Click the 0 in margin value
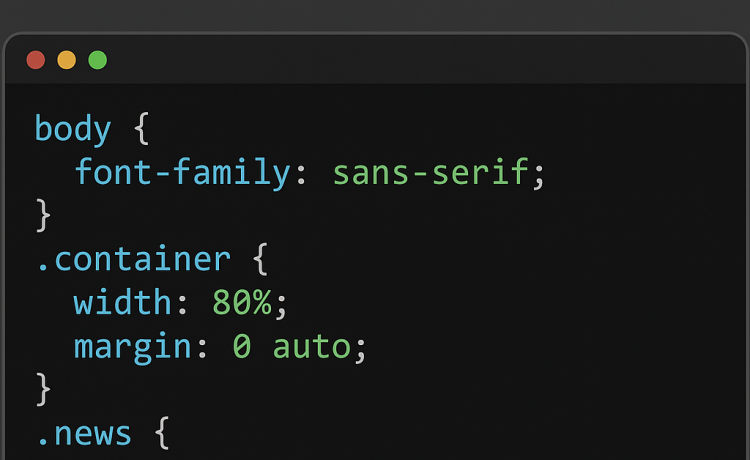750x460 pixels. coord(242,346)
